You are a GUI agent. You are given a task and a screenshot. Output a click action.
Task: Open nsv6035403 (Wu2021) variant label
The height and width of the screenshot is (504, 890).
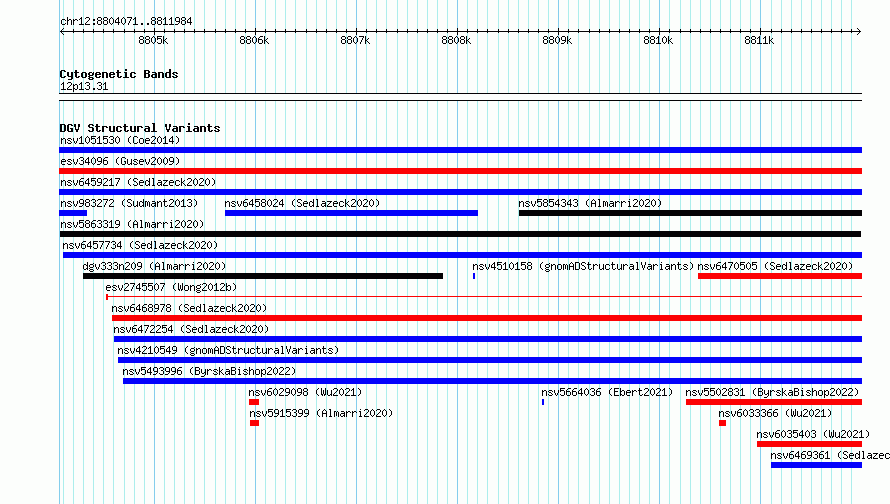(x=813, y=434)
